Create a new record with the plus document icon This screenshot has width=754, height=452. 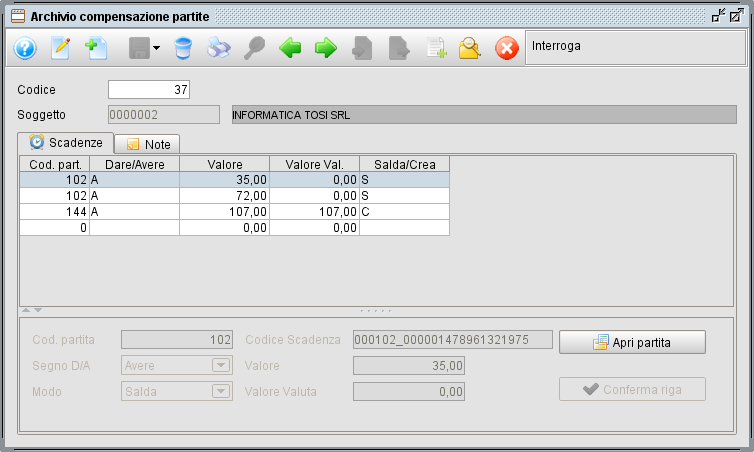coord(96,48)
